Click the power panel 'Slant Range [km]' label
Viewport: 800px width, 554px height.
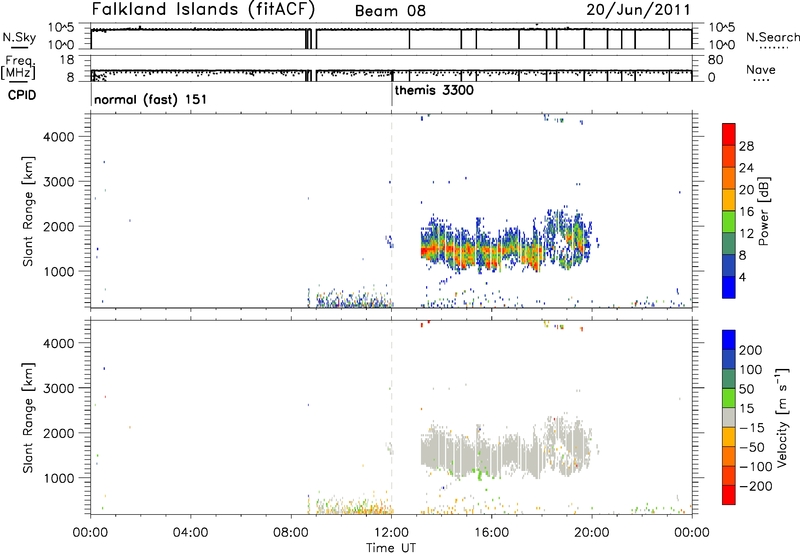point(28,211)
